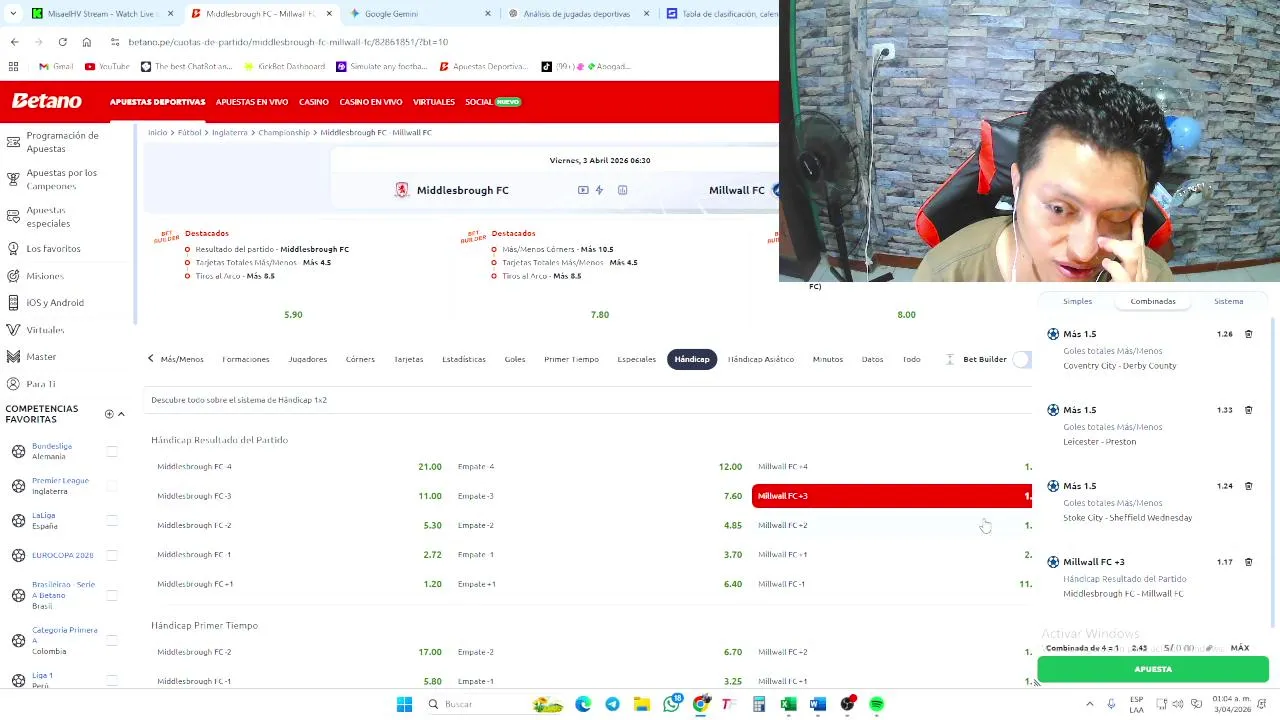This screenshot has width=1280, height=720.
Task: Remove Stoke City - Sheffield Wednesday bet trash icon
Action: coord(1248,486)
